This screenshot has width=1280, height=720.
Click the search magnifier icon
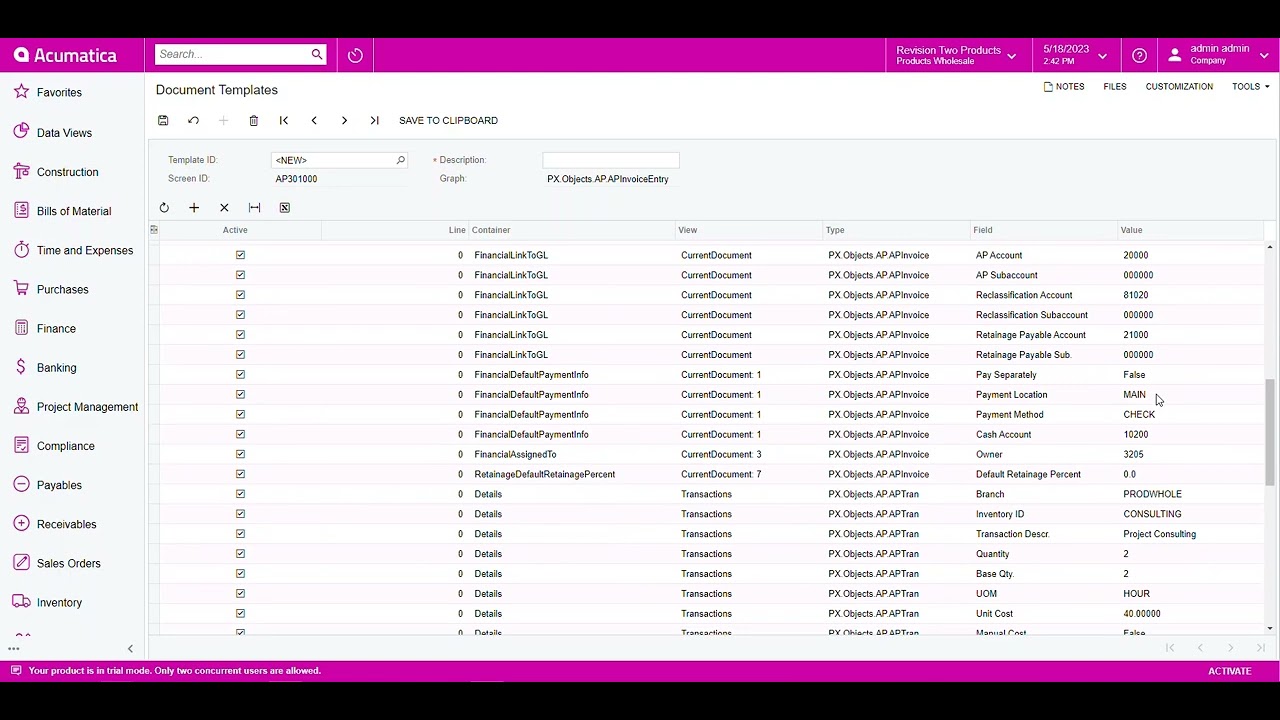[317, 54]
